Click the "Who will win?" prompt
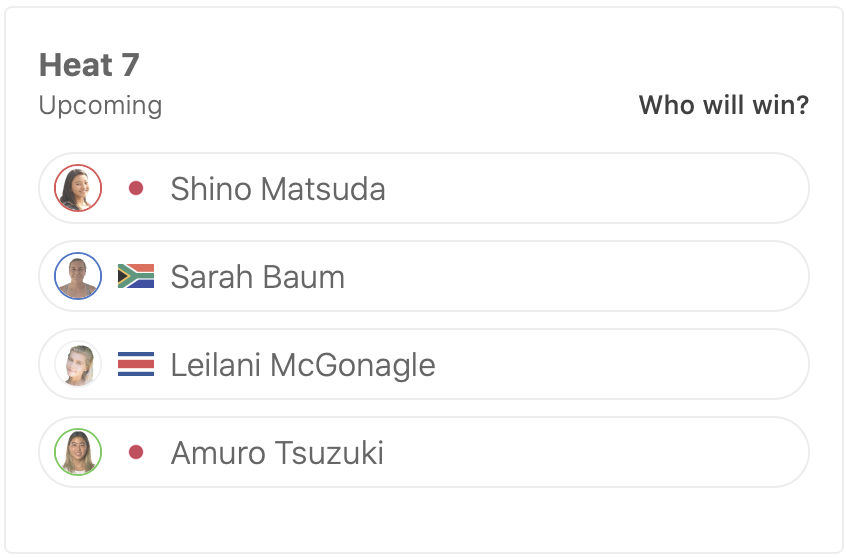This screenshot has height=558, width=846. [x=723, y=105]
